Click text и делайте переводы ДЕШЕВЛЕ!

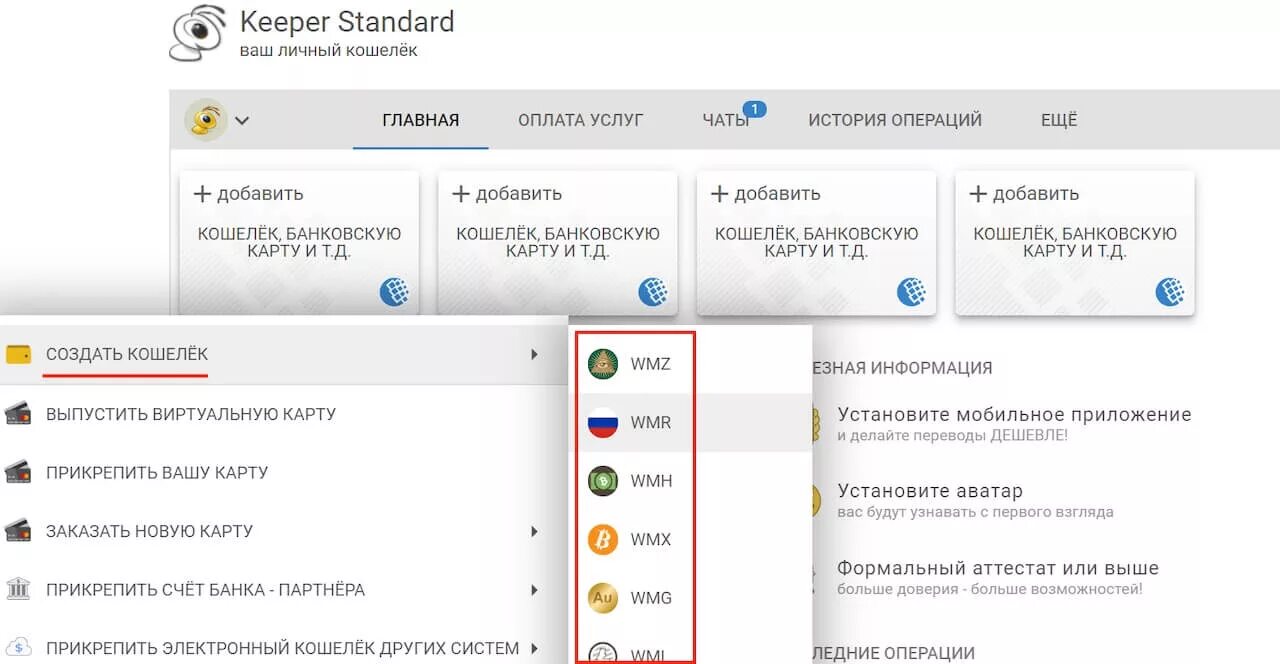[x=953, y=435]
